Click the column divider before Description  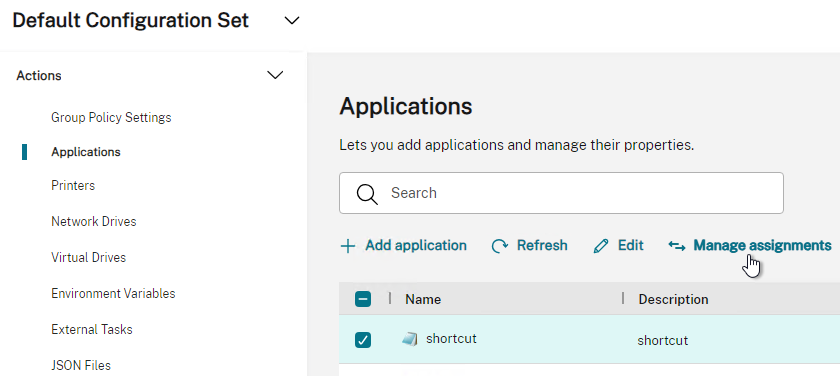(622, 298)
